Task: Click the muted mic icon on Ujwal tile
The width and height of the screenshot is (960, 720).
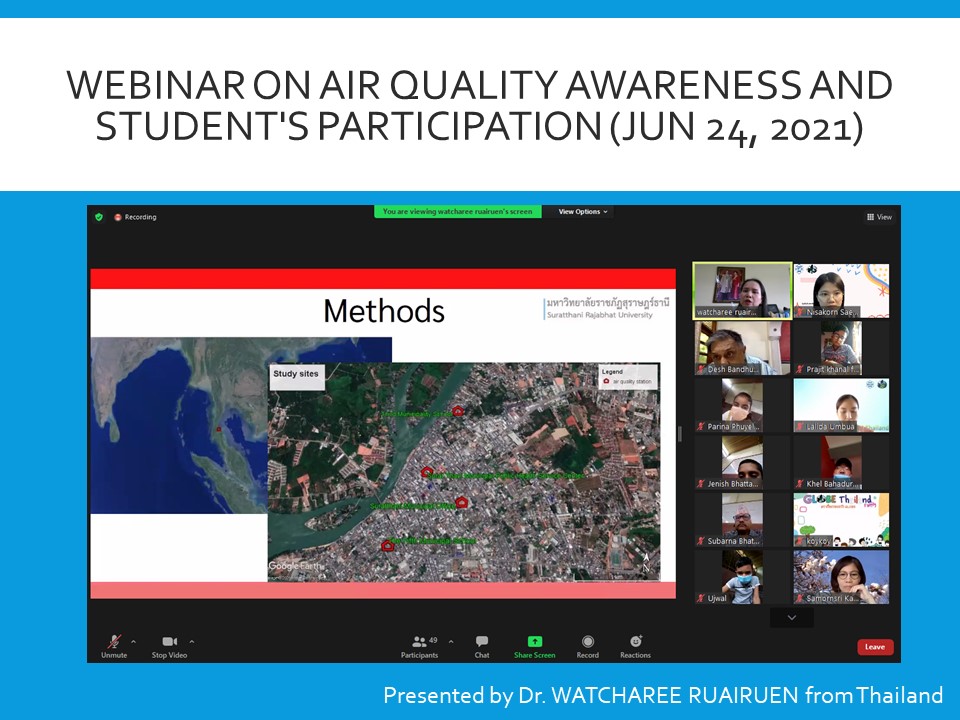Action: click(x=701, y=599)
